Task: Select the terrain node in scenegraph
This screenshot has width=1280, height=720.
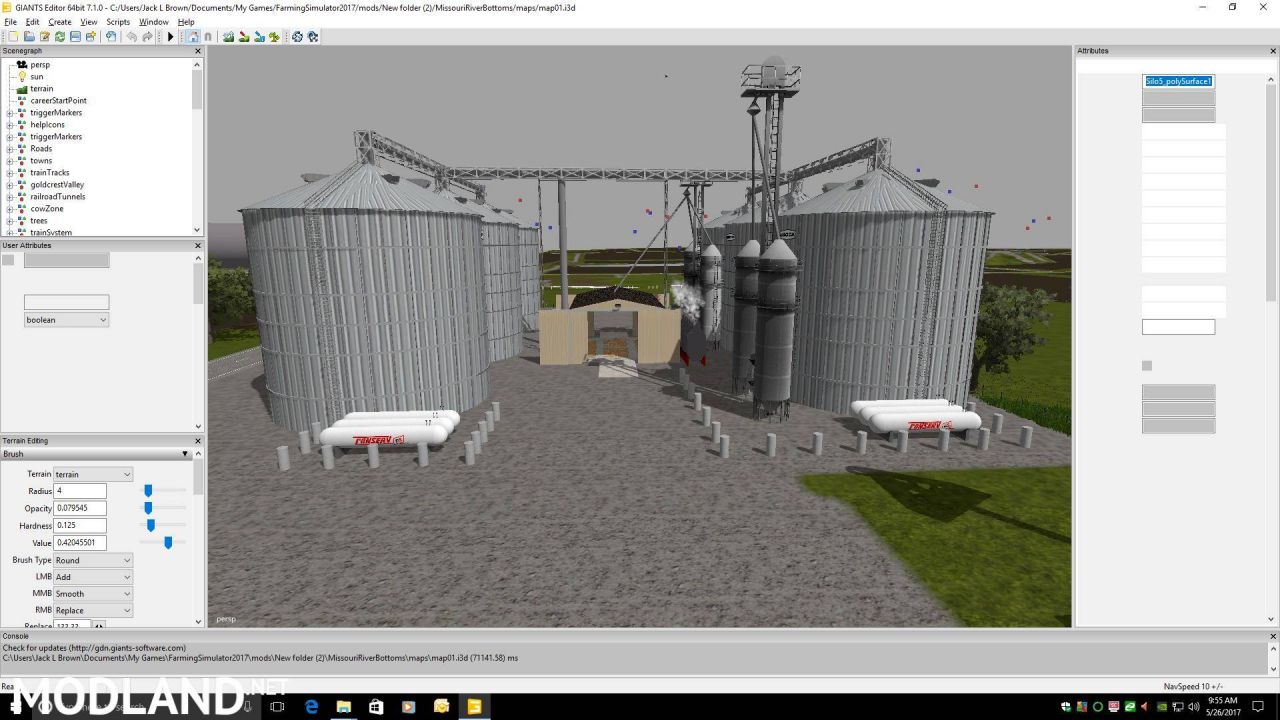Action: coord(42,88)
